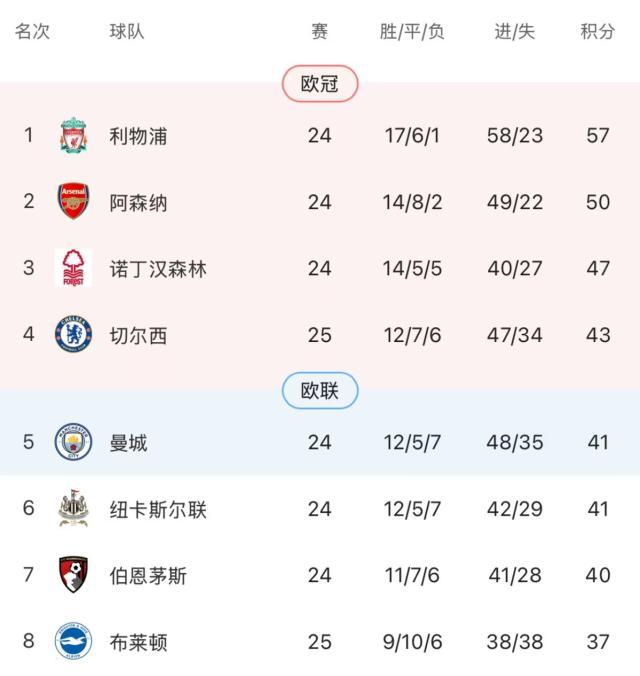Sort table by 积分 column header
Viewport: 640px width, 676px height.
[598, 31]
